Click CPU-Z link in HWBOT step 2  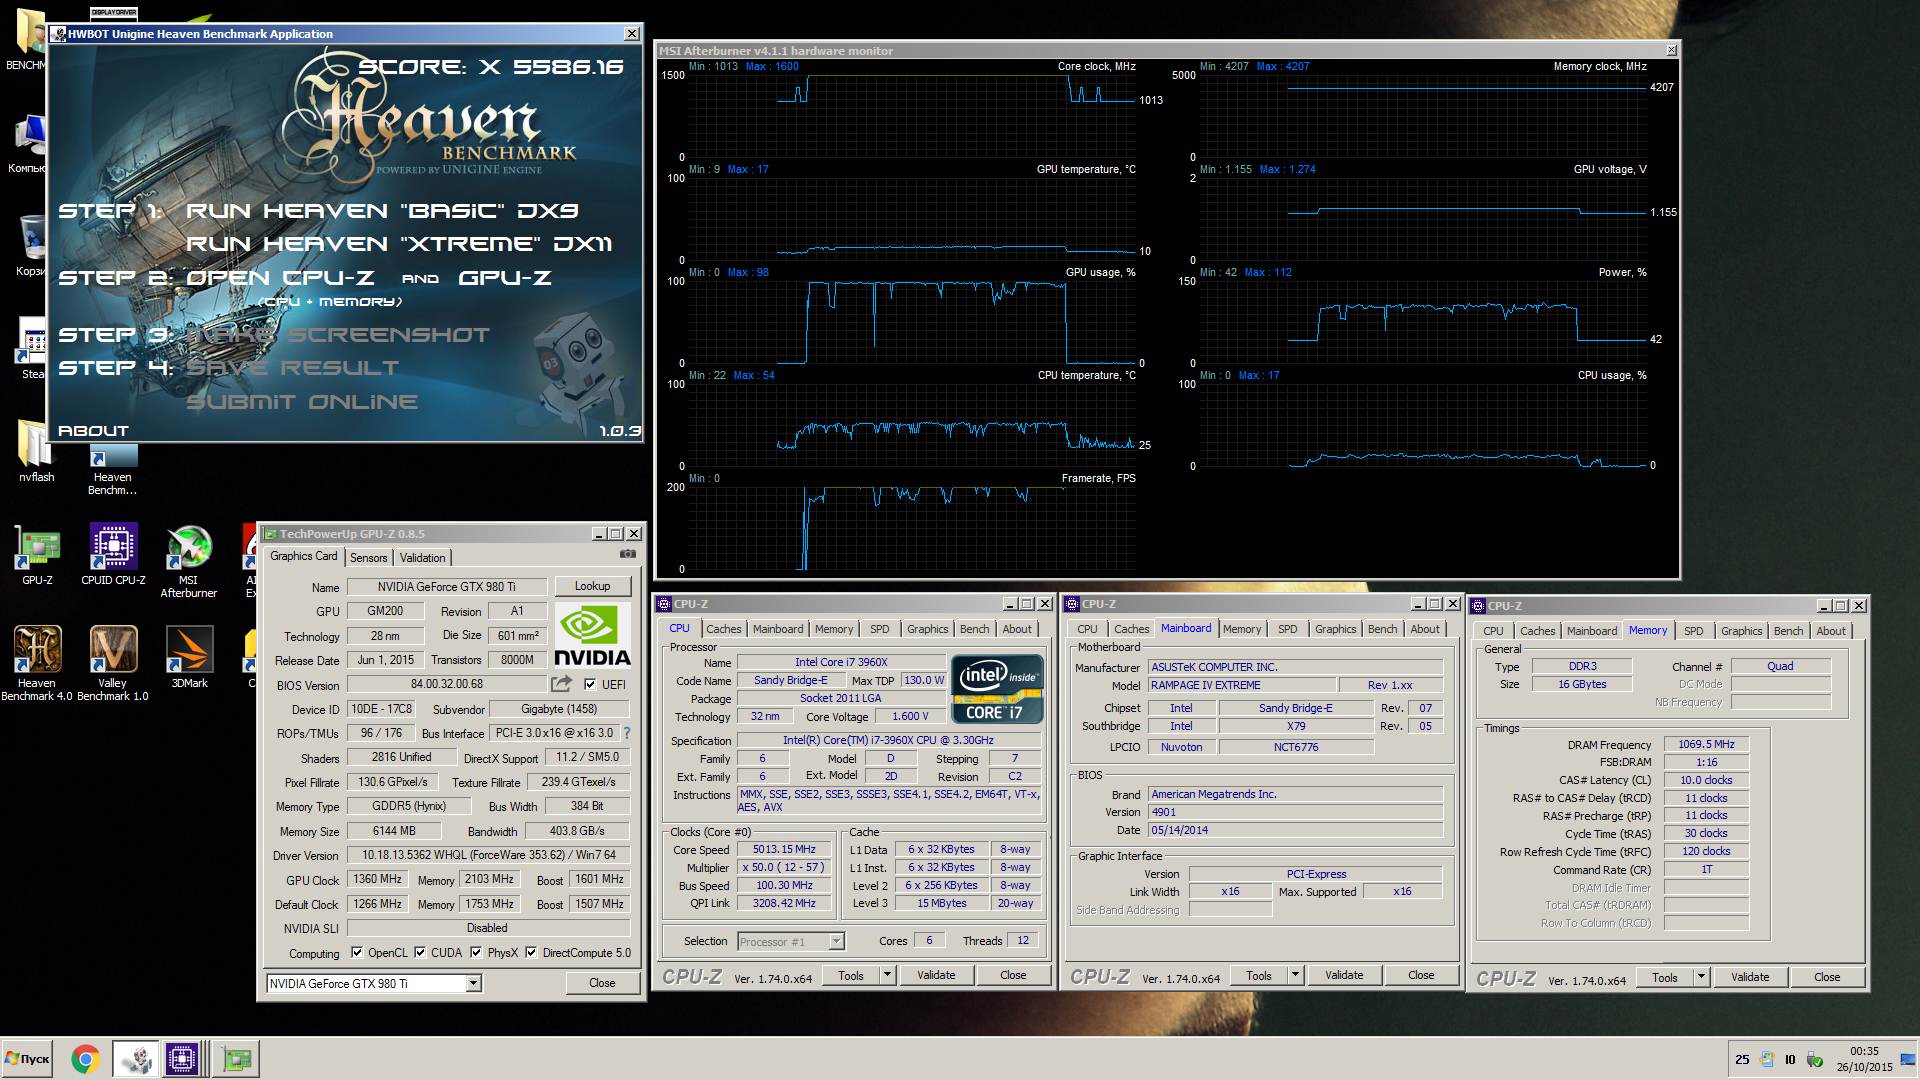tap(280, 278)
